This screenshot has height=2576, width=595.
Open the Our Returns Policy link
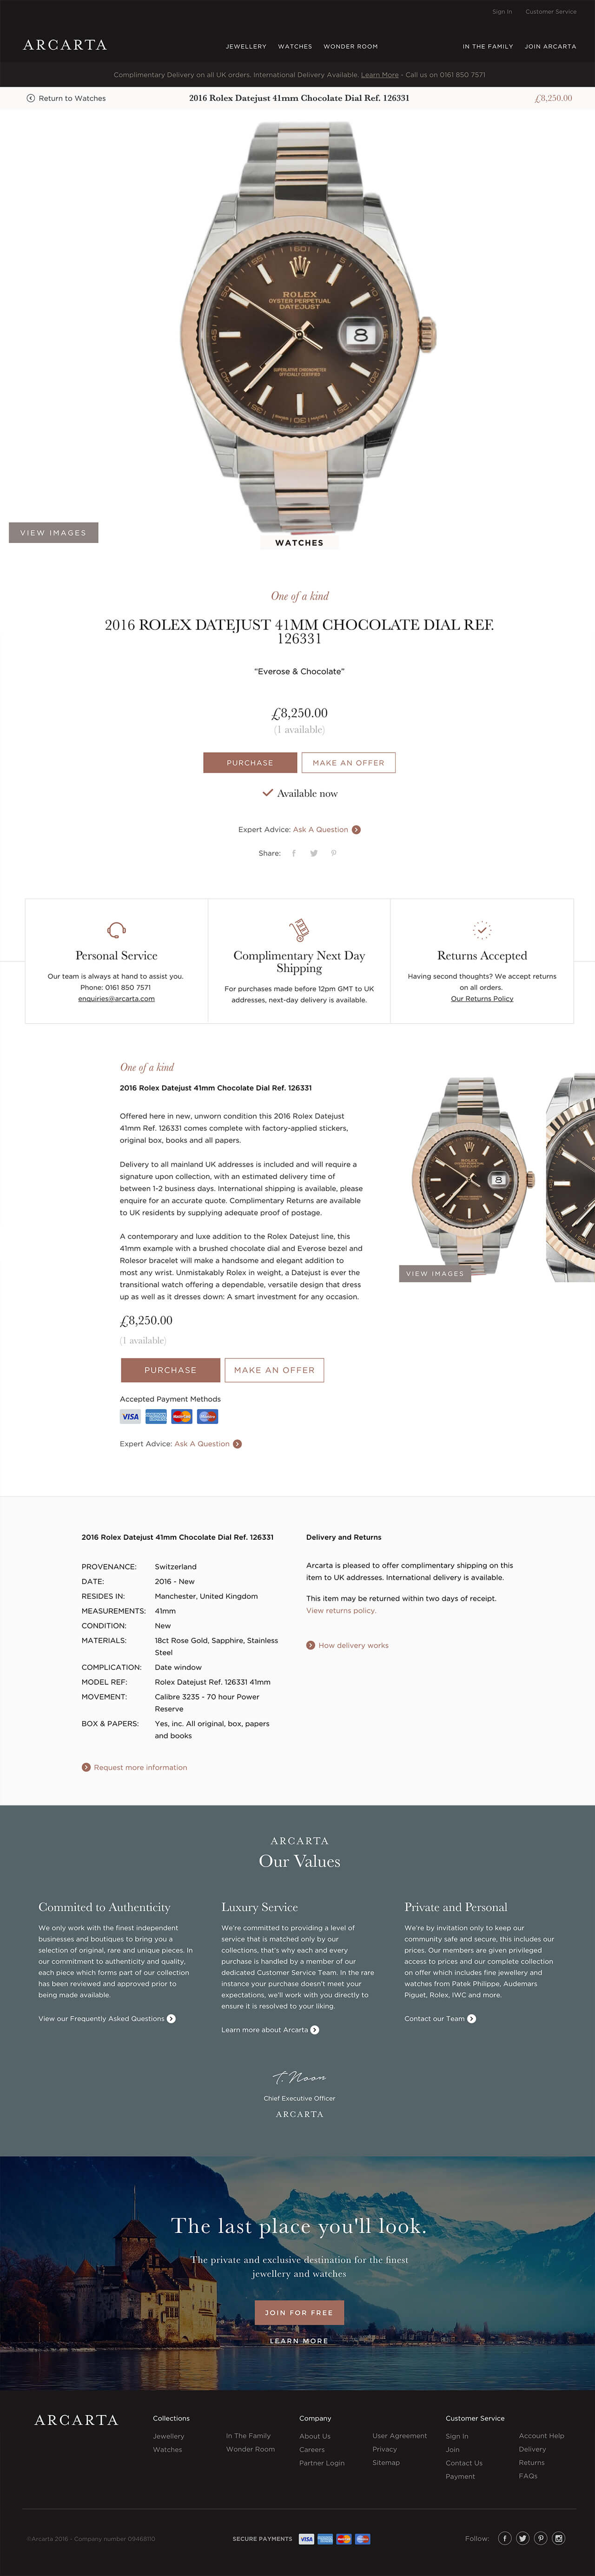coord(482,998)
